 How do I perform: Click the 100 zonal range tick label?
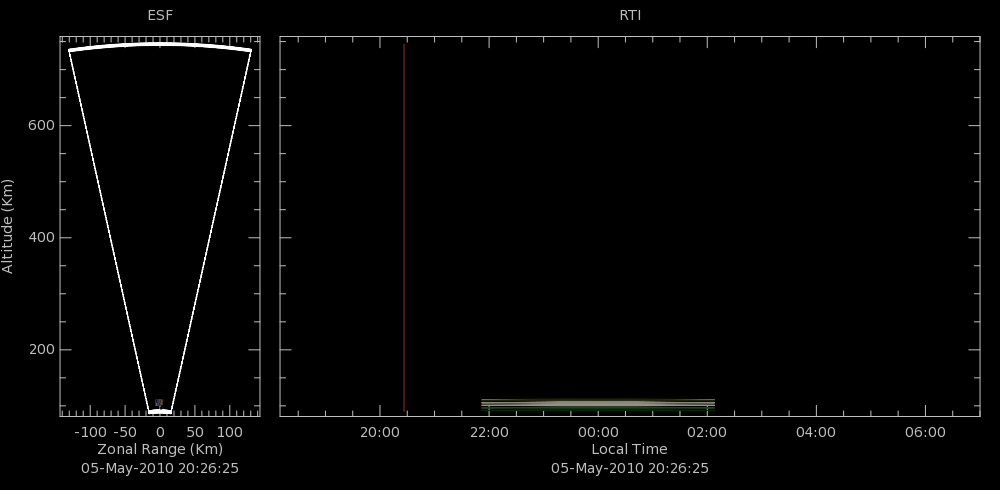(230, 433)
